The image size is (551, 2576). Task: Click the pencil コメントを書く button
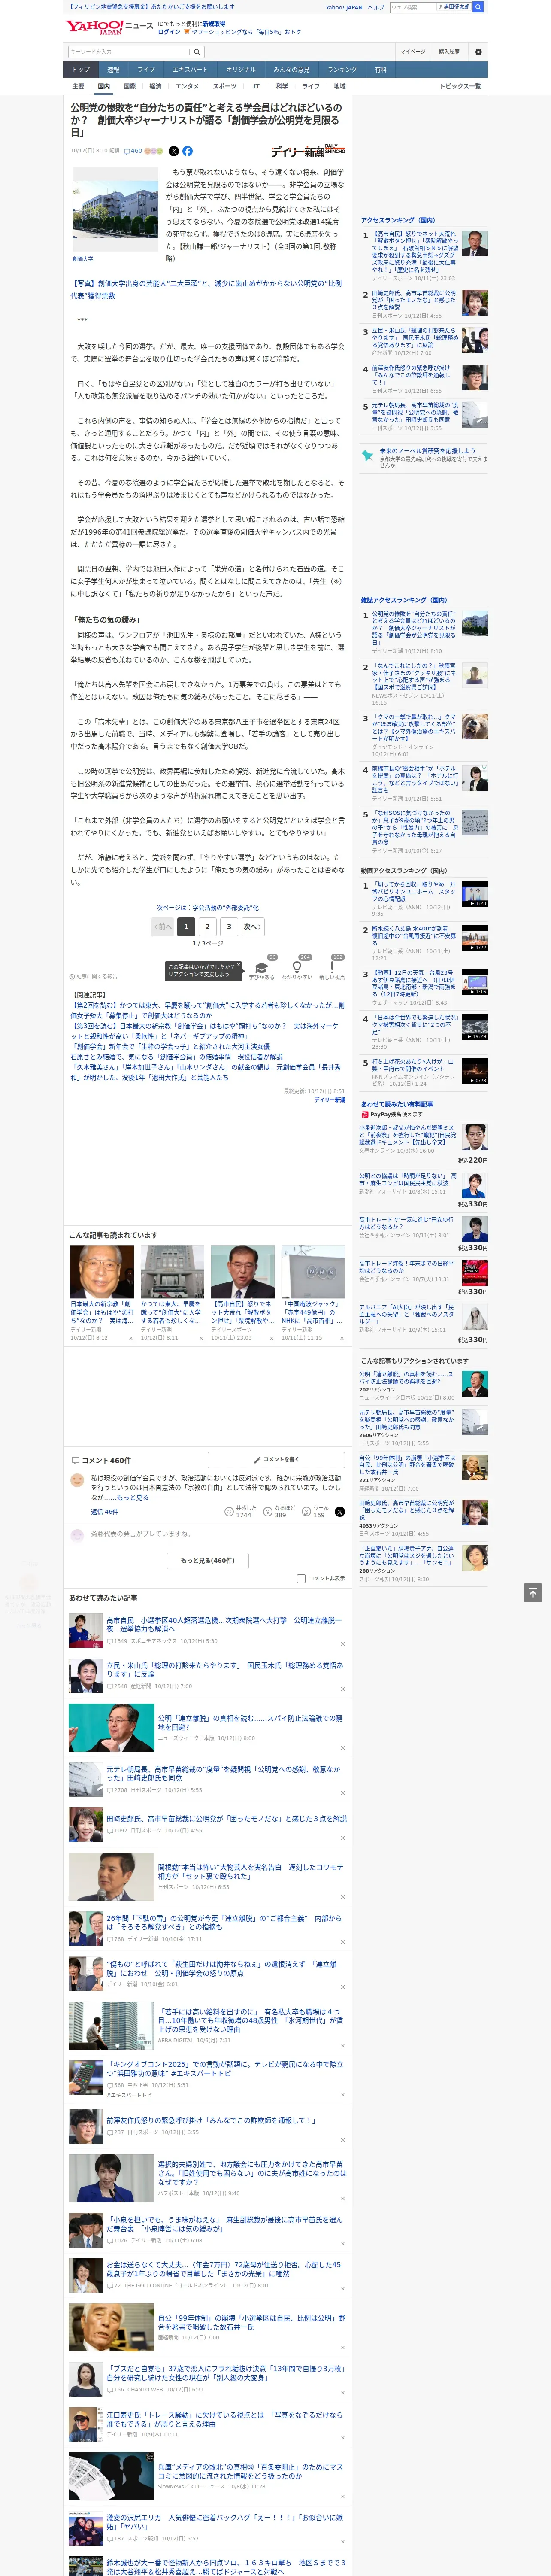tap(276, 1460)
